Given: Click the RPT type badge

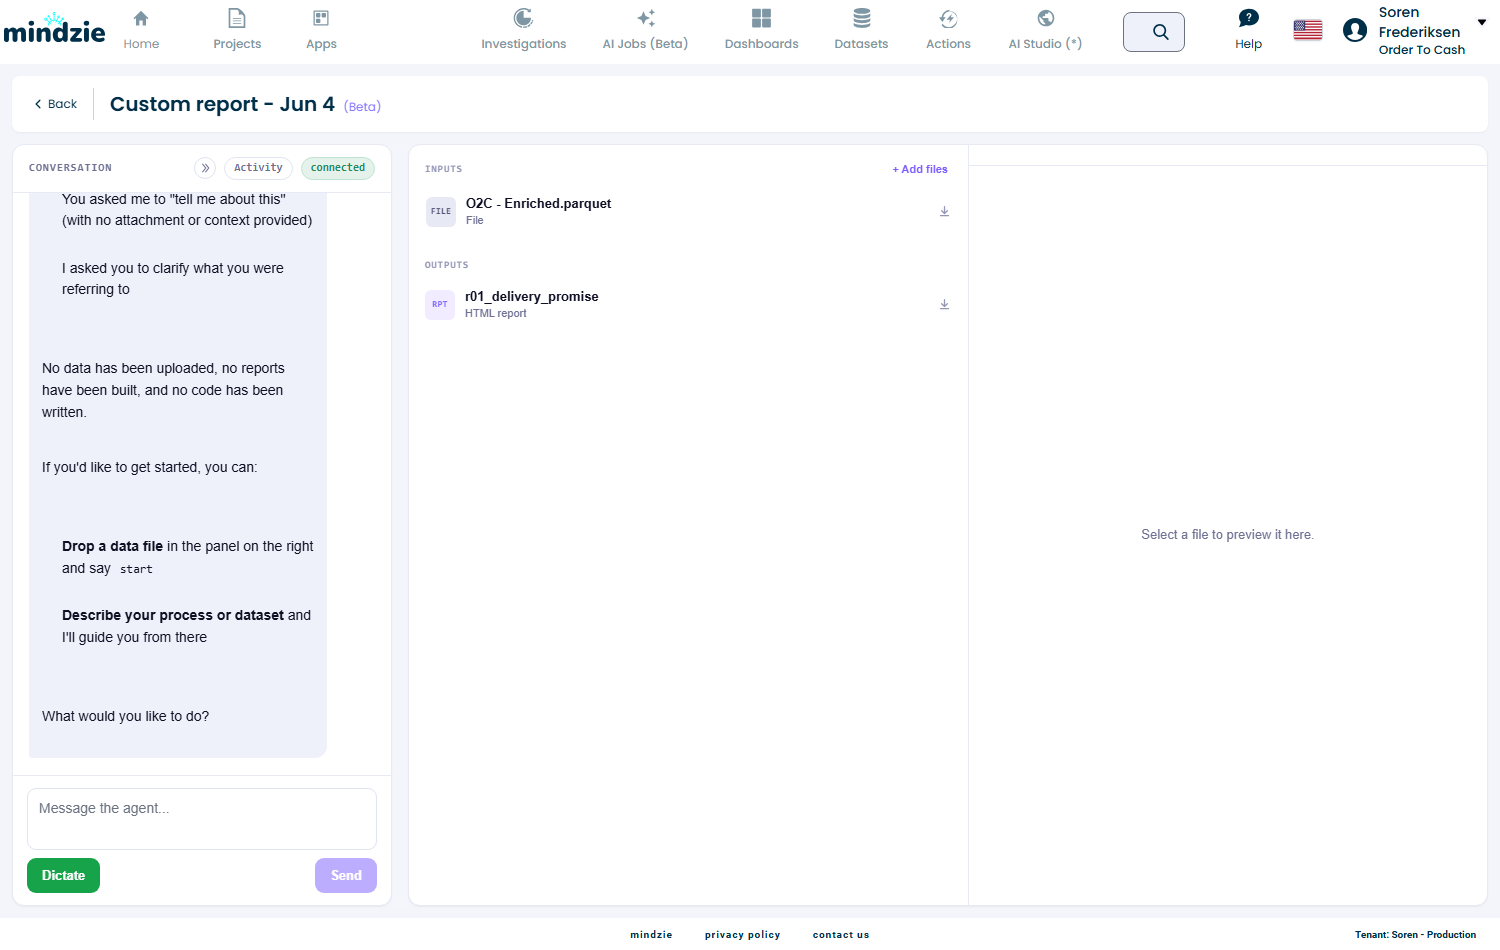Looking at the screenshot, I should coord(440,304).
